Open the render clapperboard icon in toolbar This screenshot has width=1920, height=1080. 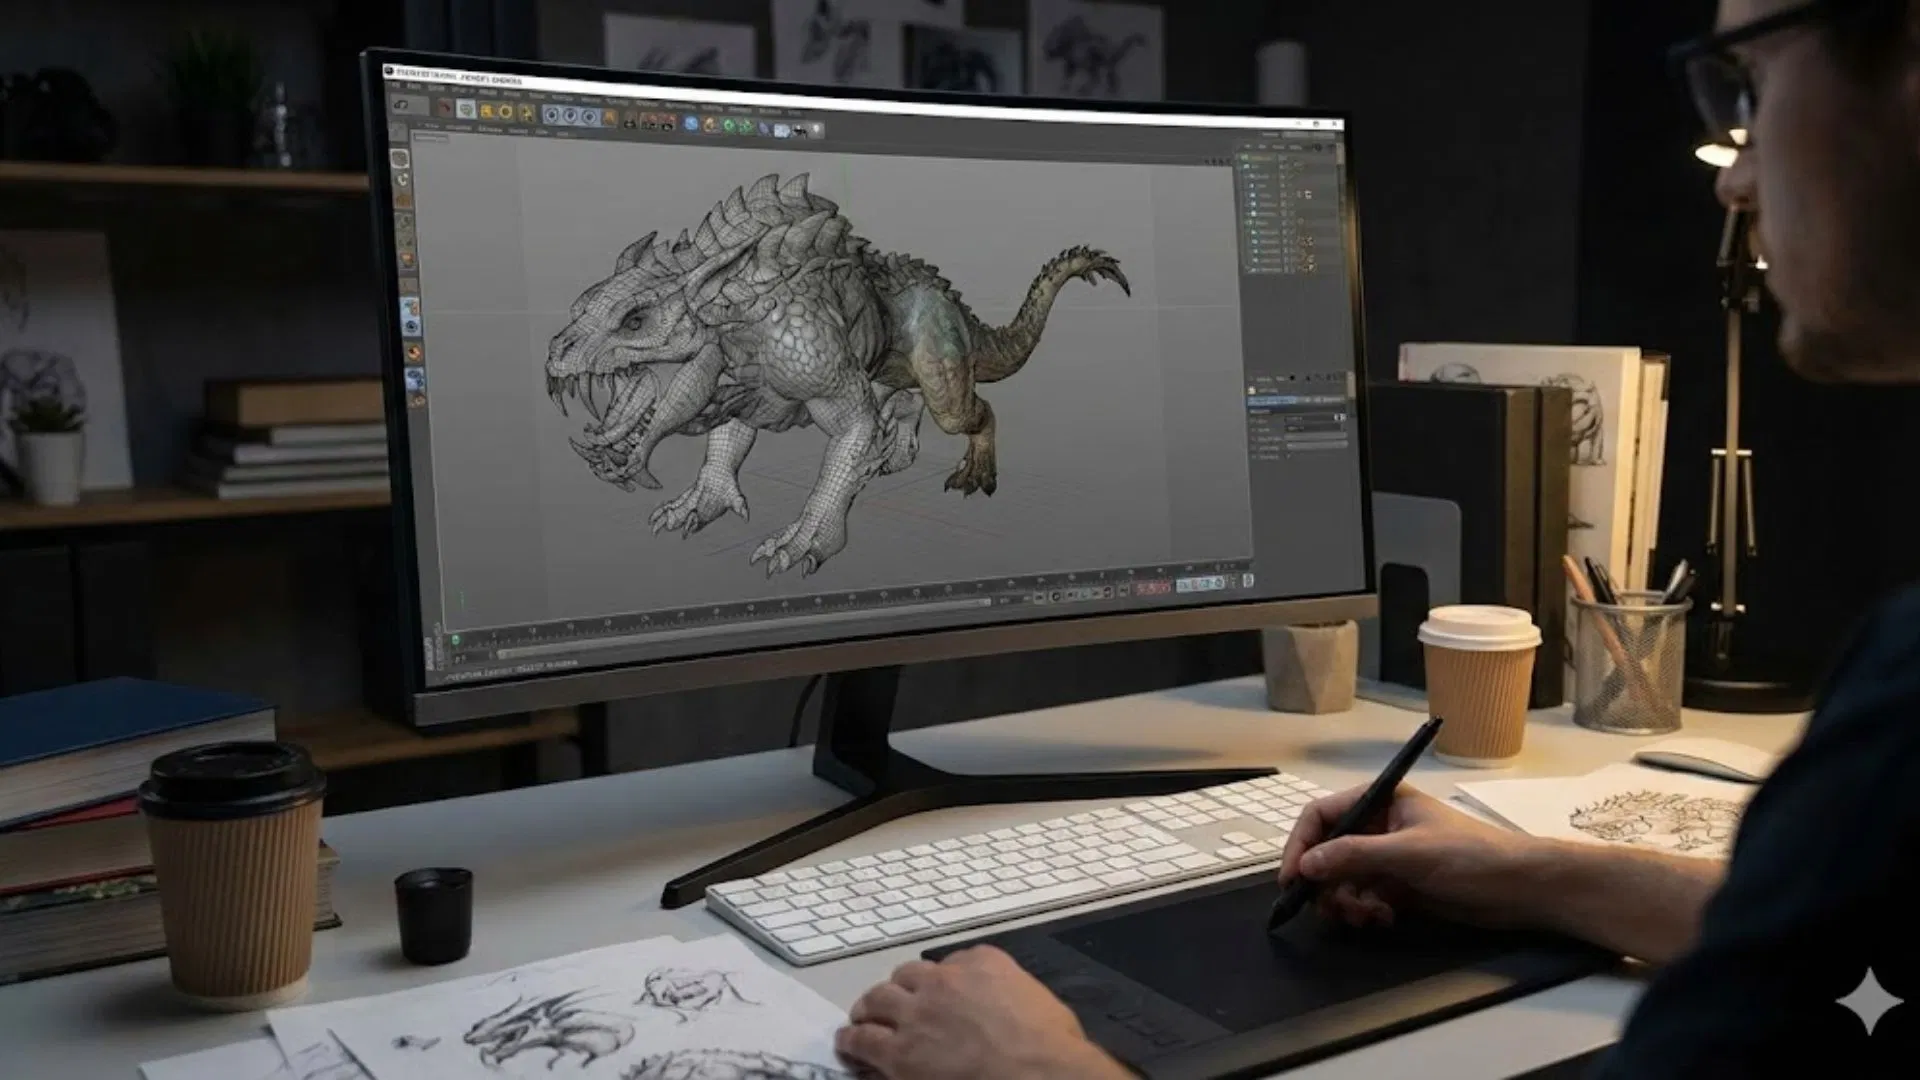click(649, 122)
